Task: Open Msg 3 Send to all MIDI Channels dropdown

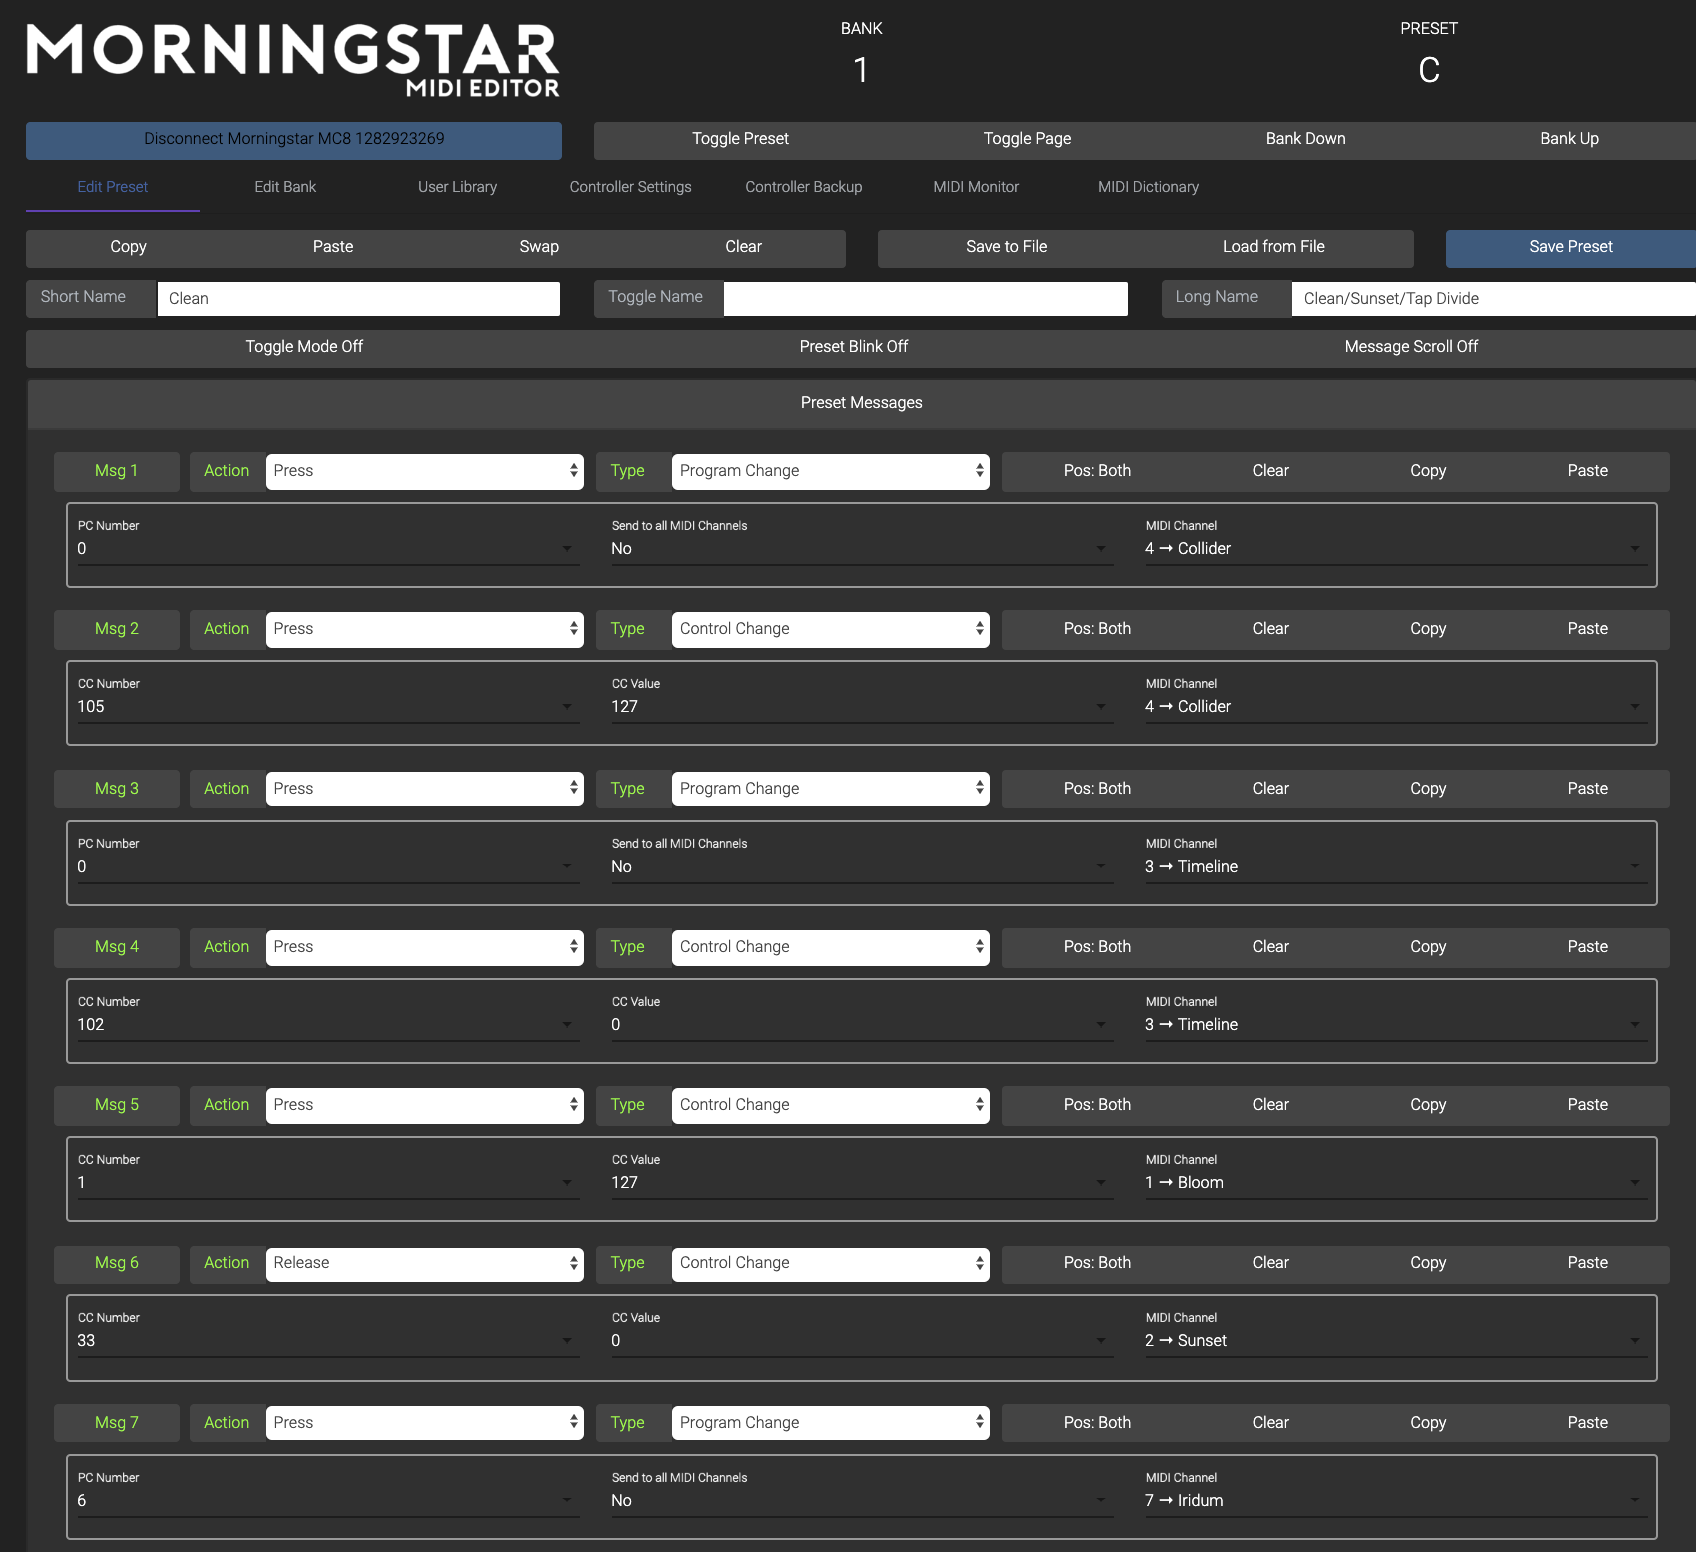Action: 862,866
